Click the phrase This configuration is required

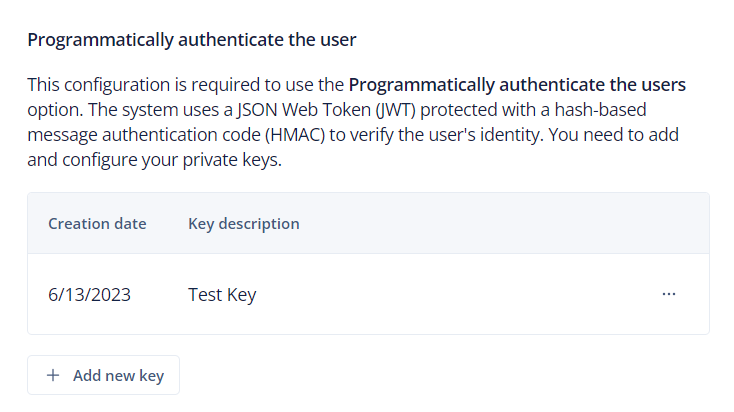tap(126, 84)
